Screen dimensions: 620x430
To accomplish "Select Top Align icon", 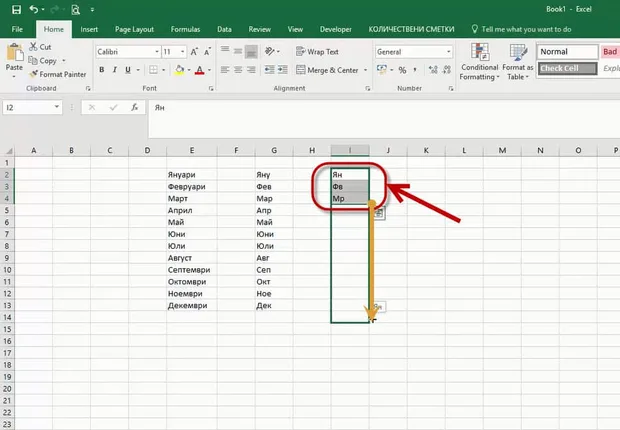I will (x=225, y=51).
